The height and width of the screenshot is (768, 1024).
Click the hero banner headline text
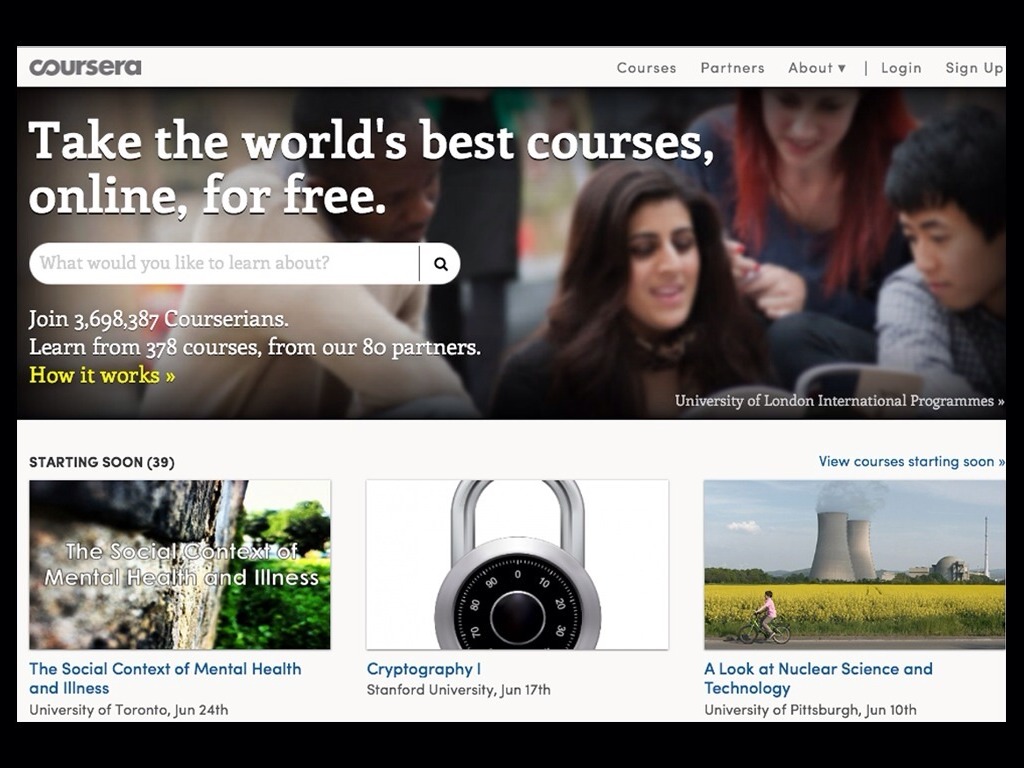pyautogui.click(x=372, y=168)
